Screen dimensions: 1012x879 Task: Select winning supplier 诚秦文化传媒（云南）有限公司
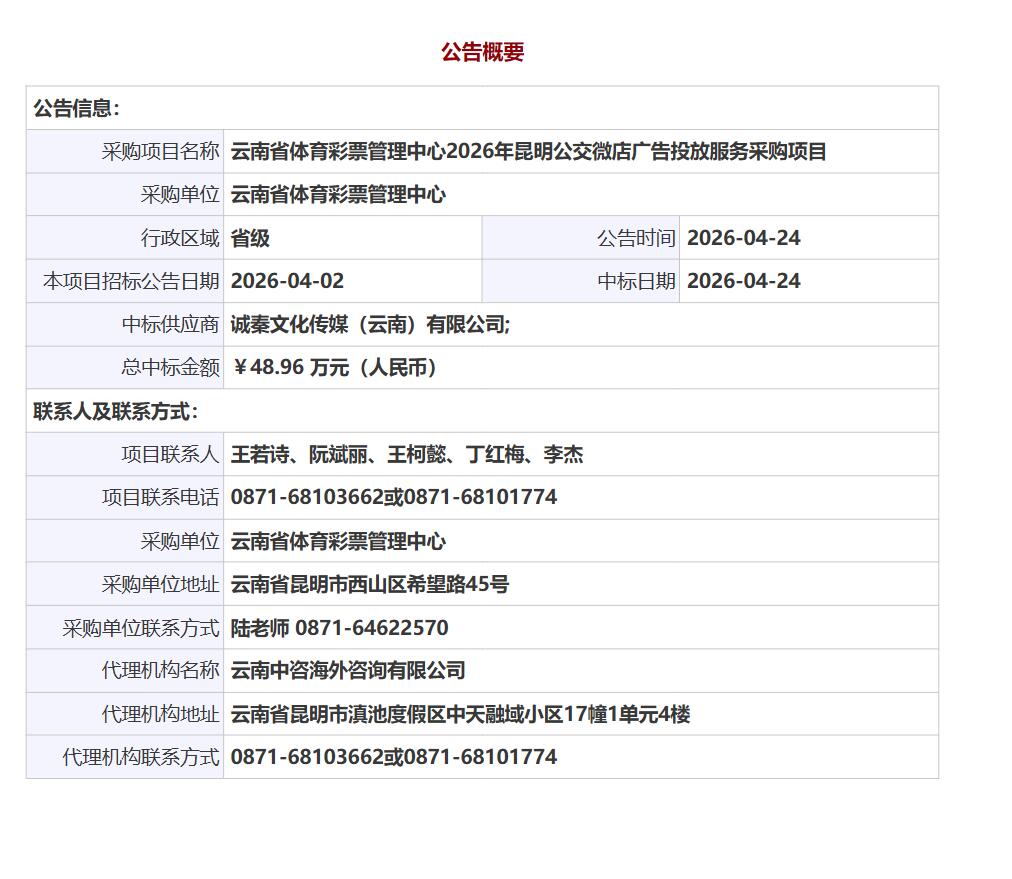[x=370, y=325]
